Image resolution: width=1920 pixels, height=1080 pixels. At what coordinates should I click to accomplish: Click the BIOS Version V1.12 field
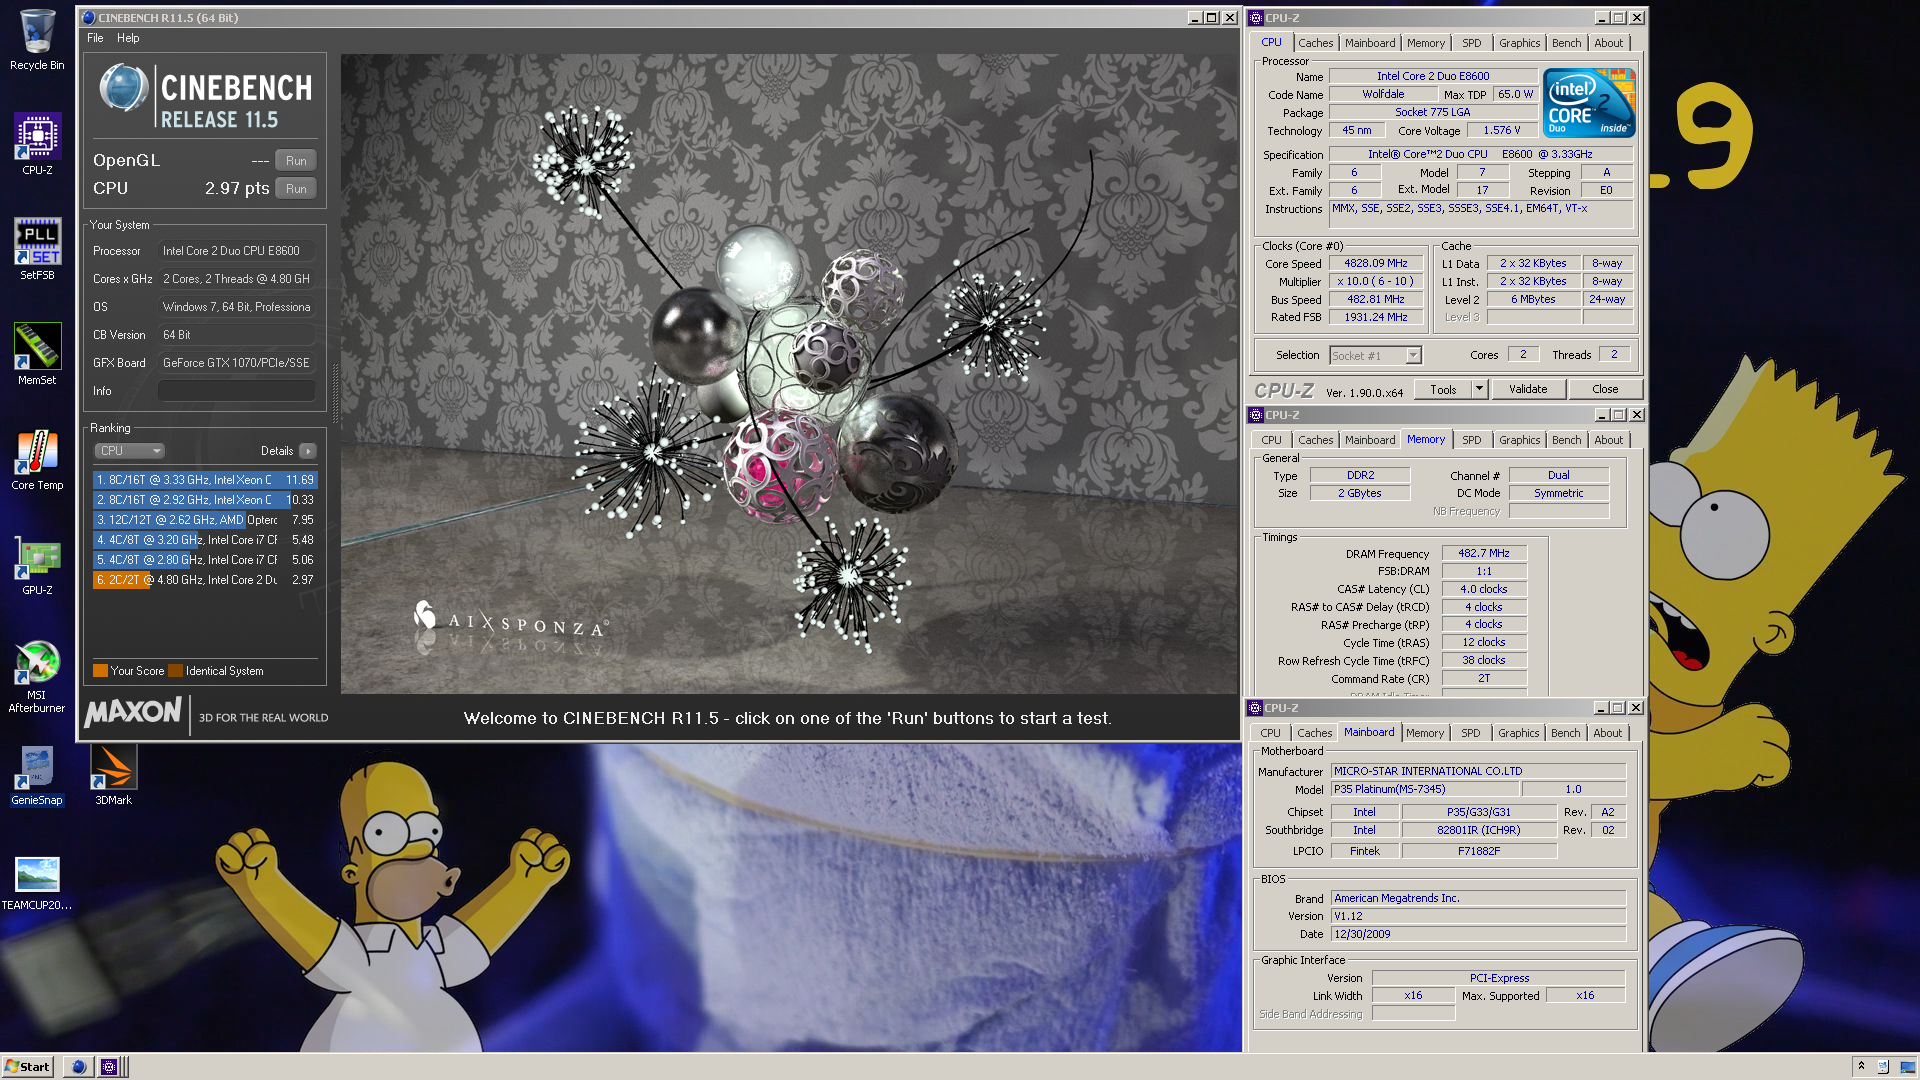(1478, 917)
